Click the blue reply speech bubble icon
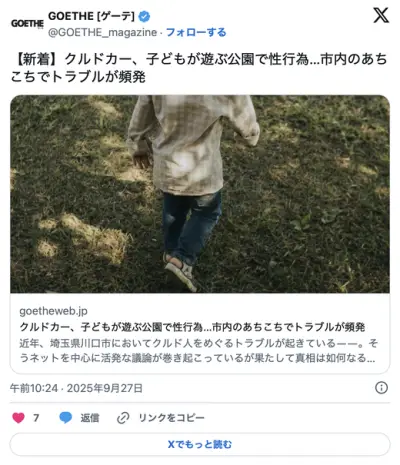The width and height of the screenshot is (400, 465). 66,418
